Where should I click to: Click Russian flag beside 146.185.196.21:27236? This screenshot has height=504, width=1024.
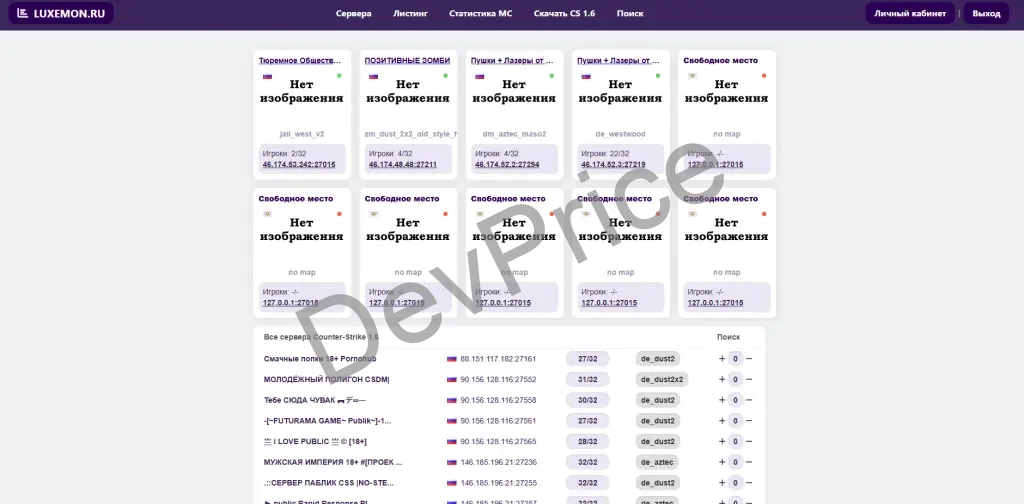point(451,462)
